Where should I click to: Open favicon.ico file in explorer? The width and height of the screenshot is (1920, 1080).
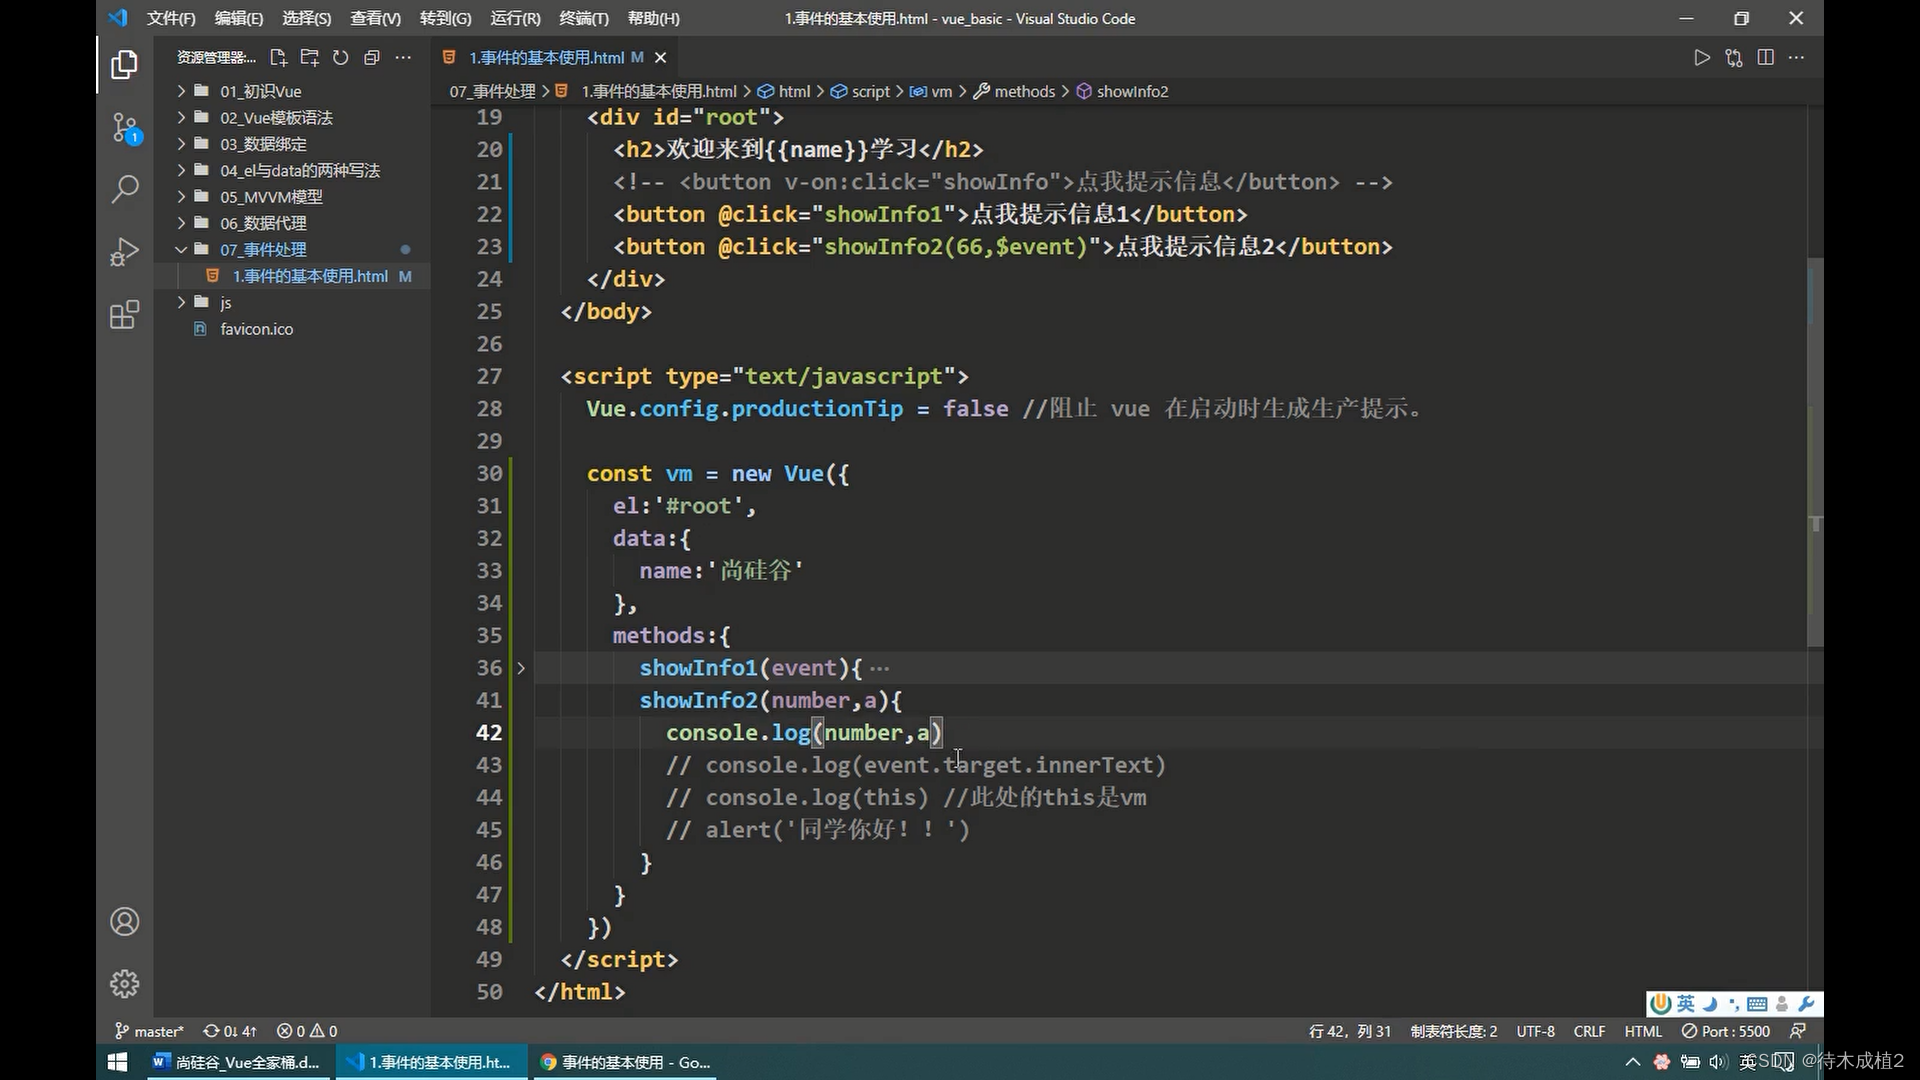(x=292, y=329)
